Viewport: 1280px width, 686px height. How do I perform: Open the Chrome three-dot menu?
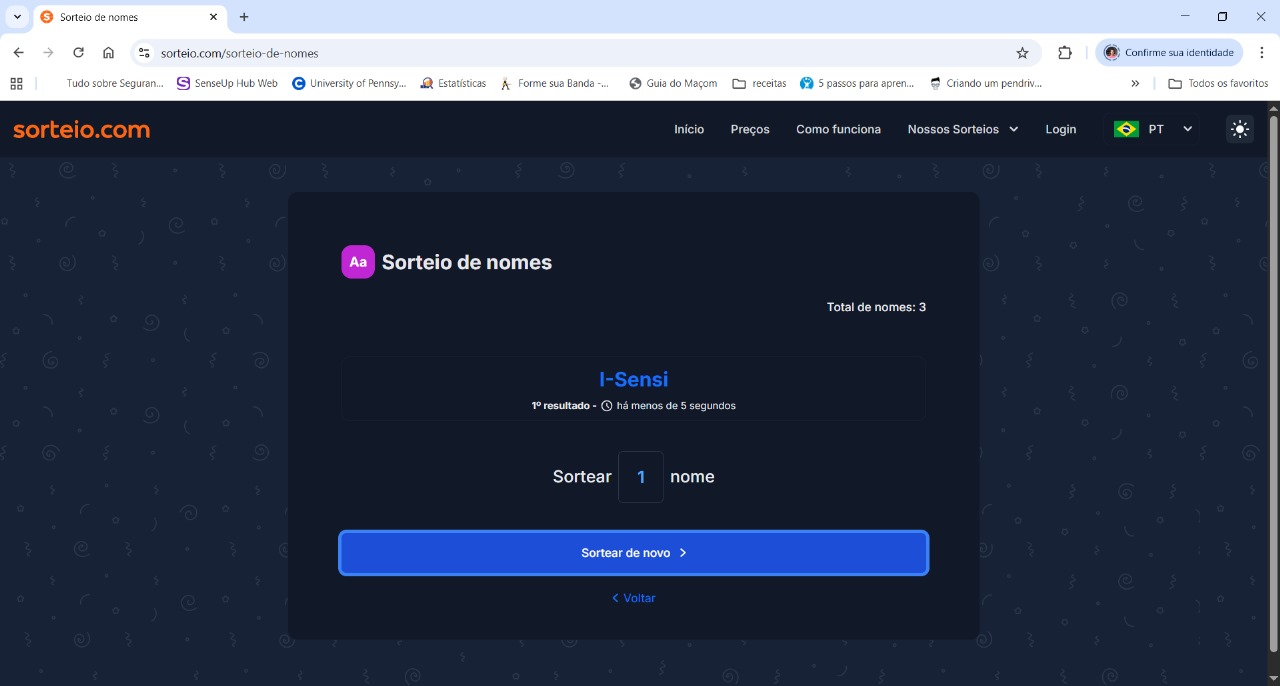(x=1262, y=53)
